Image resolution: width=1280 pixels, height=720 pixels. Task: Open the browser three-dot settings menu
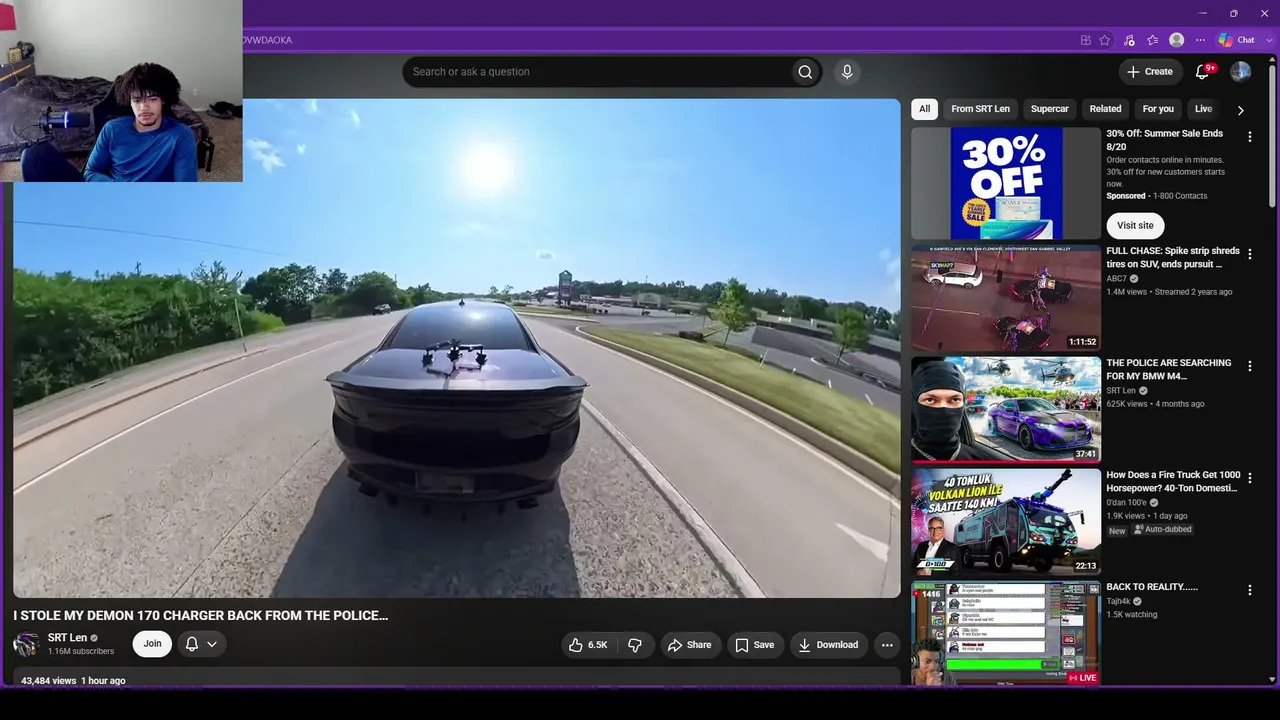[x=1201, y=40]
